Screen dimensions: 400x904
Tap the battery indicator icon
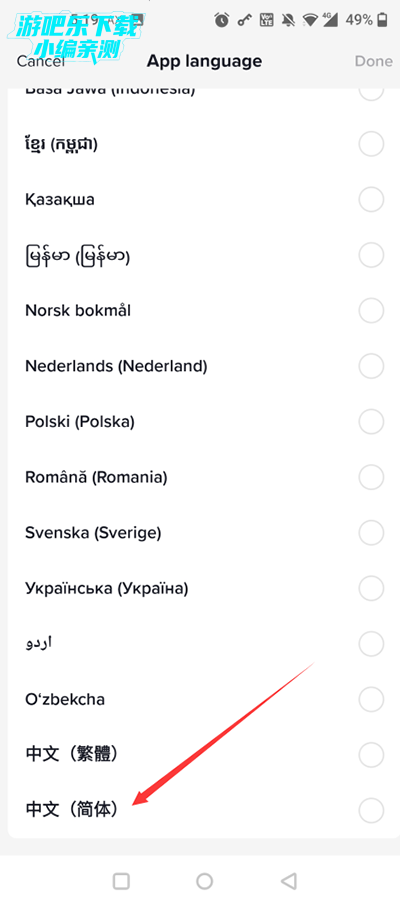tap(383, 20)
